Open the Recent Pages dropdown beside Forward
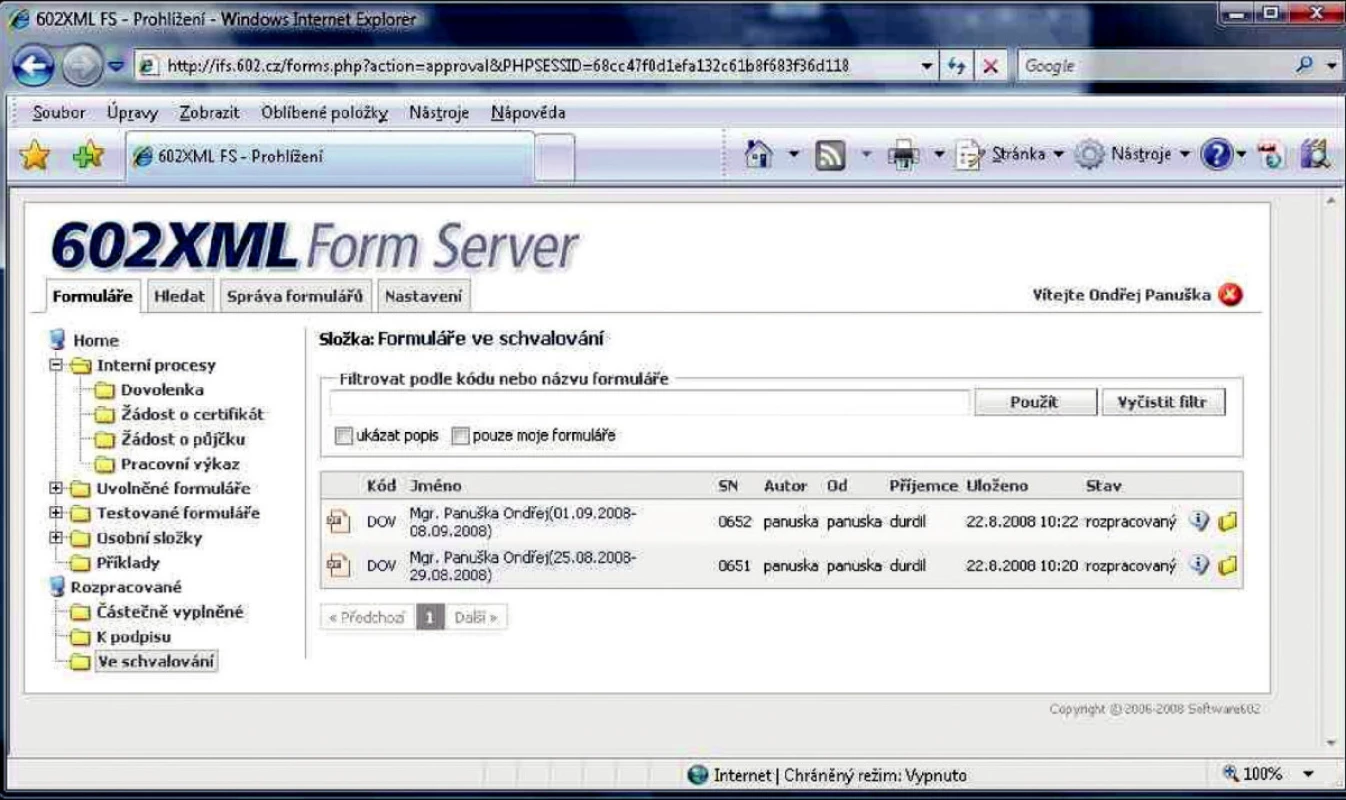The image size is (1346, 800). point(114,66)
